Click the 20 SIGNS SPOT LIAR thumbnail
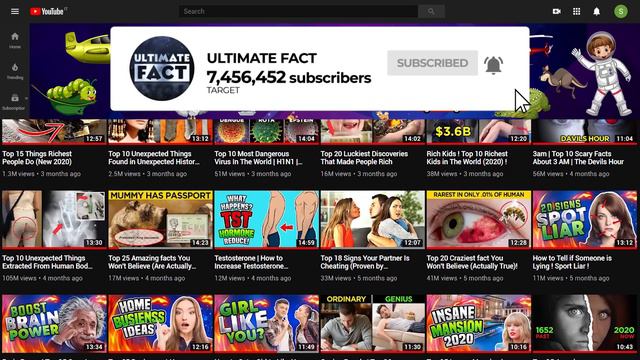 click(584, 219)
